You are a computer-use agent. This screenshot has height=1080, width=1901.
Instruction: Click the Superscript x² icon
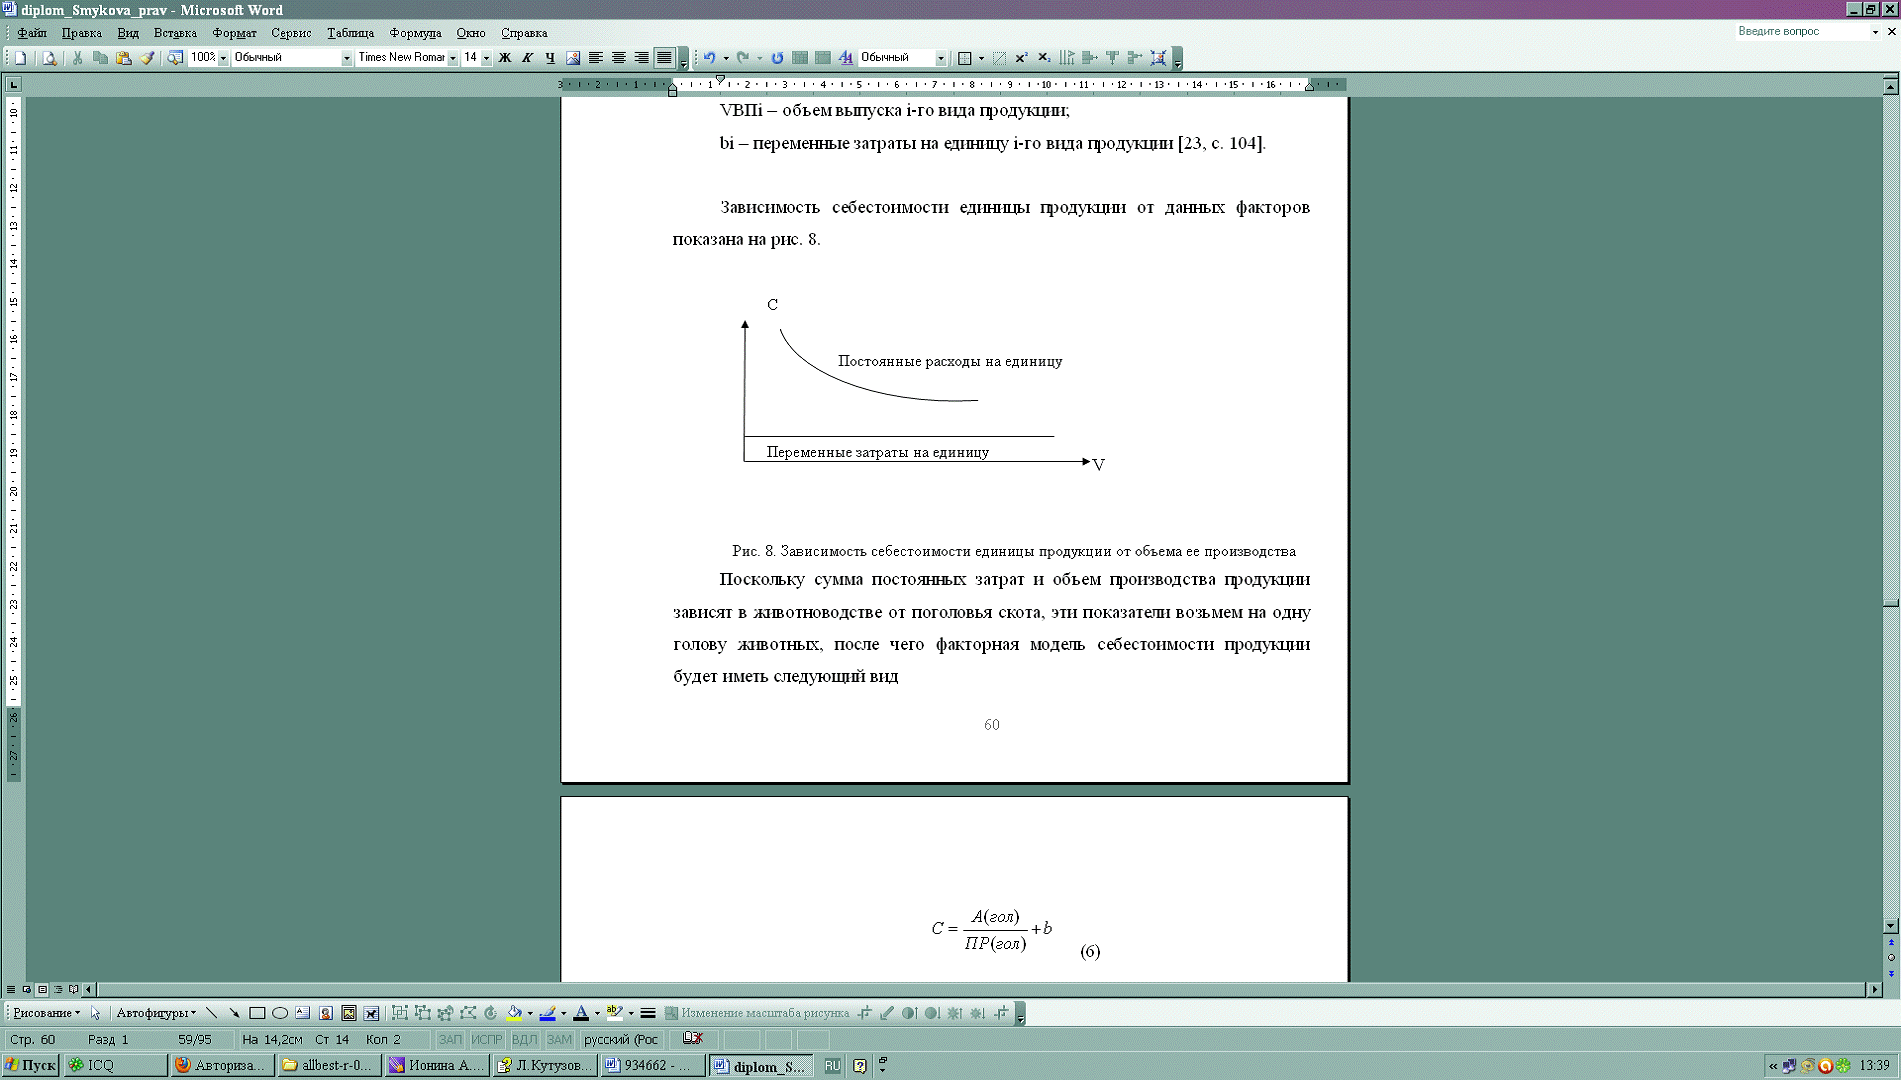(x=1021, y=58)
